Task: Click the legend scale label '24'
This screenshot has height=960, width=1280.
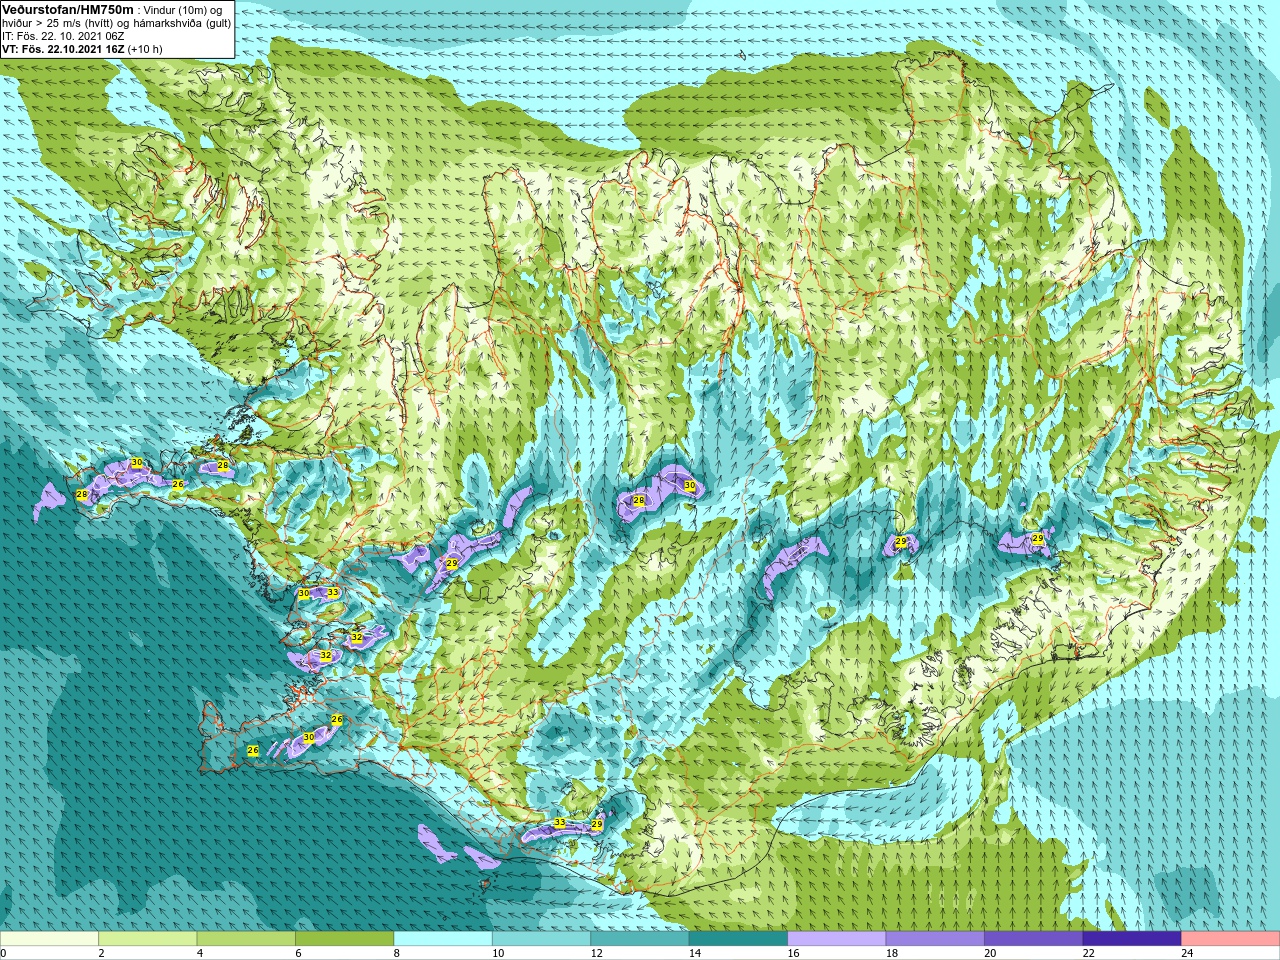Action: click(1188, 954)
